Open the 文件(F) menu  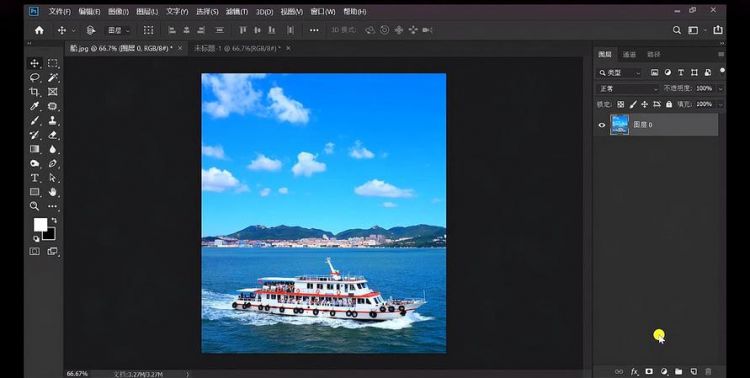click(60, 11)
